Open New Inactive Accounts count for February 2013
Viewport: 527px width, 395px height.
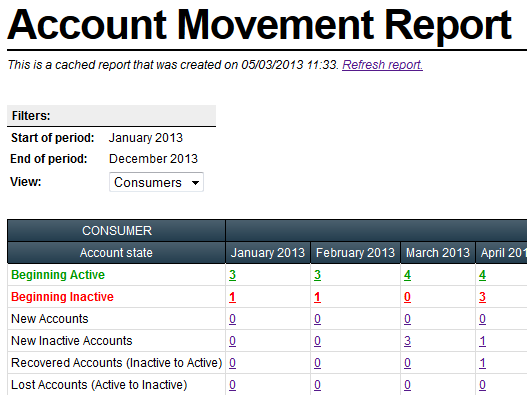[x=317, y=341]
